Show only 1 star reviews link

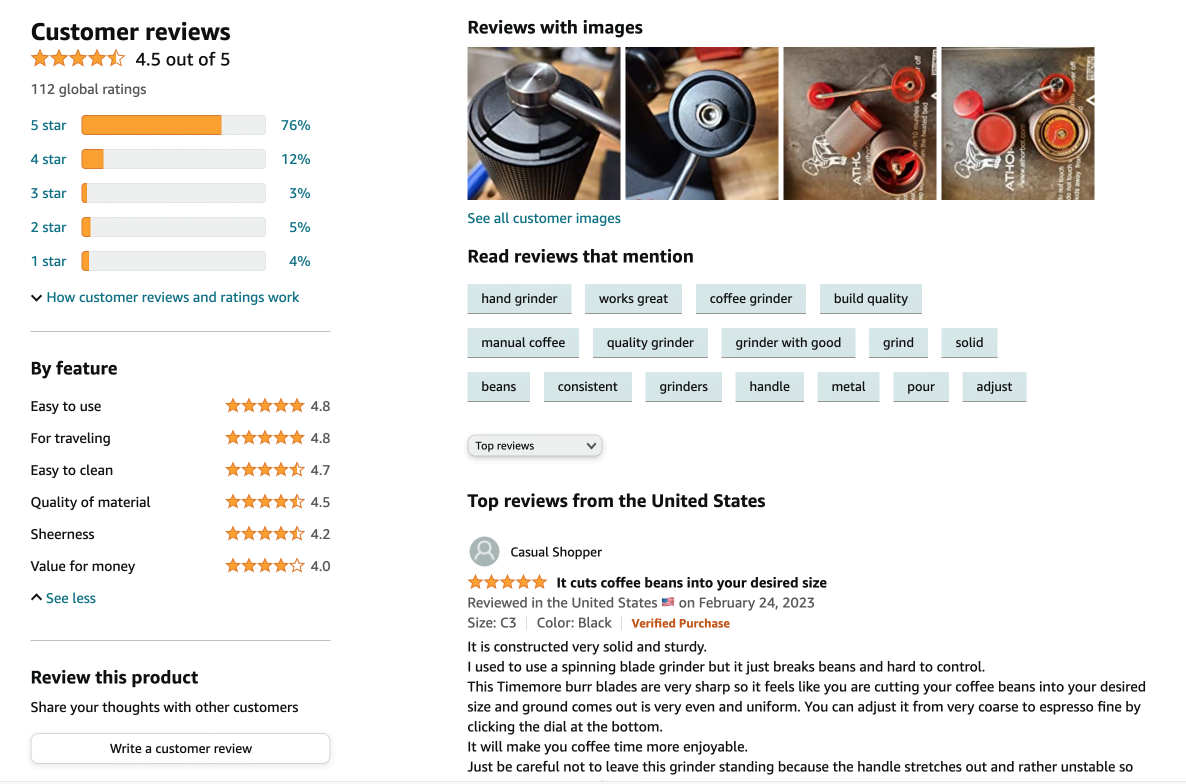pyautogui.click(x=49, y=261)
